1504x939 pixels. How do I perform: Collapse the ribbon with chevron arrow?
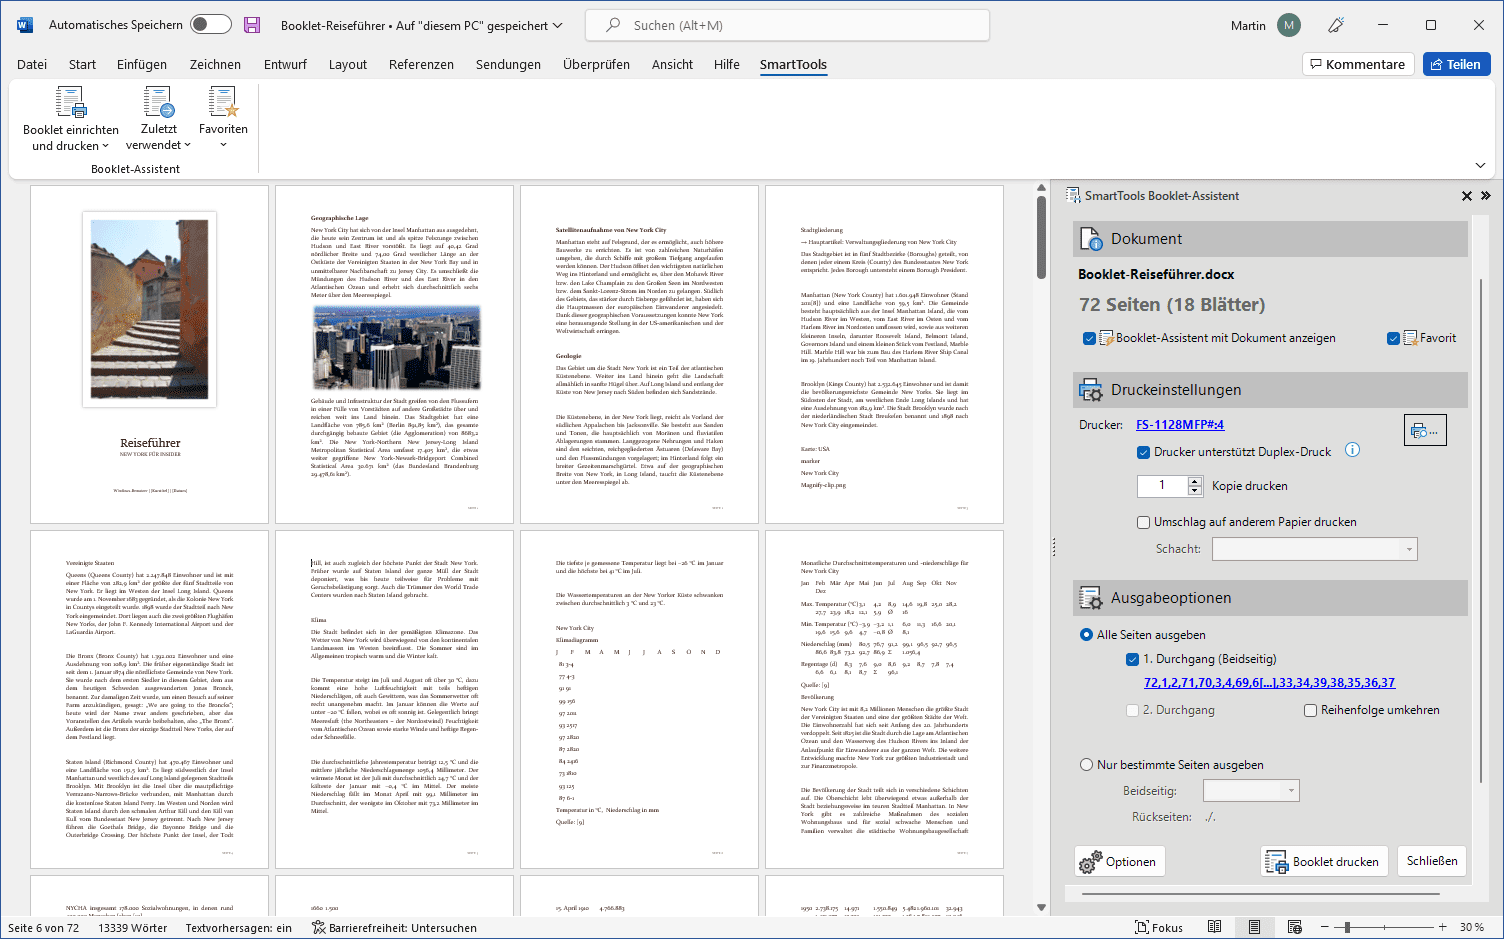point(1480,165)
